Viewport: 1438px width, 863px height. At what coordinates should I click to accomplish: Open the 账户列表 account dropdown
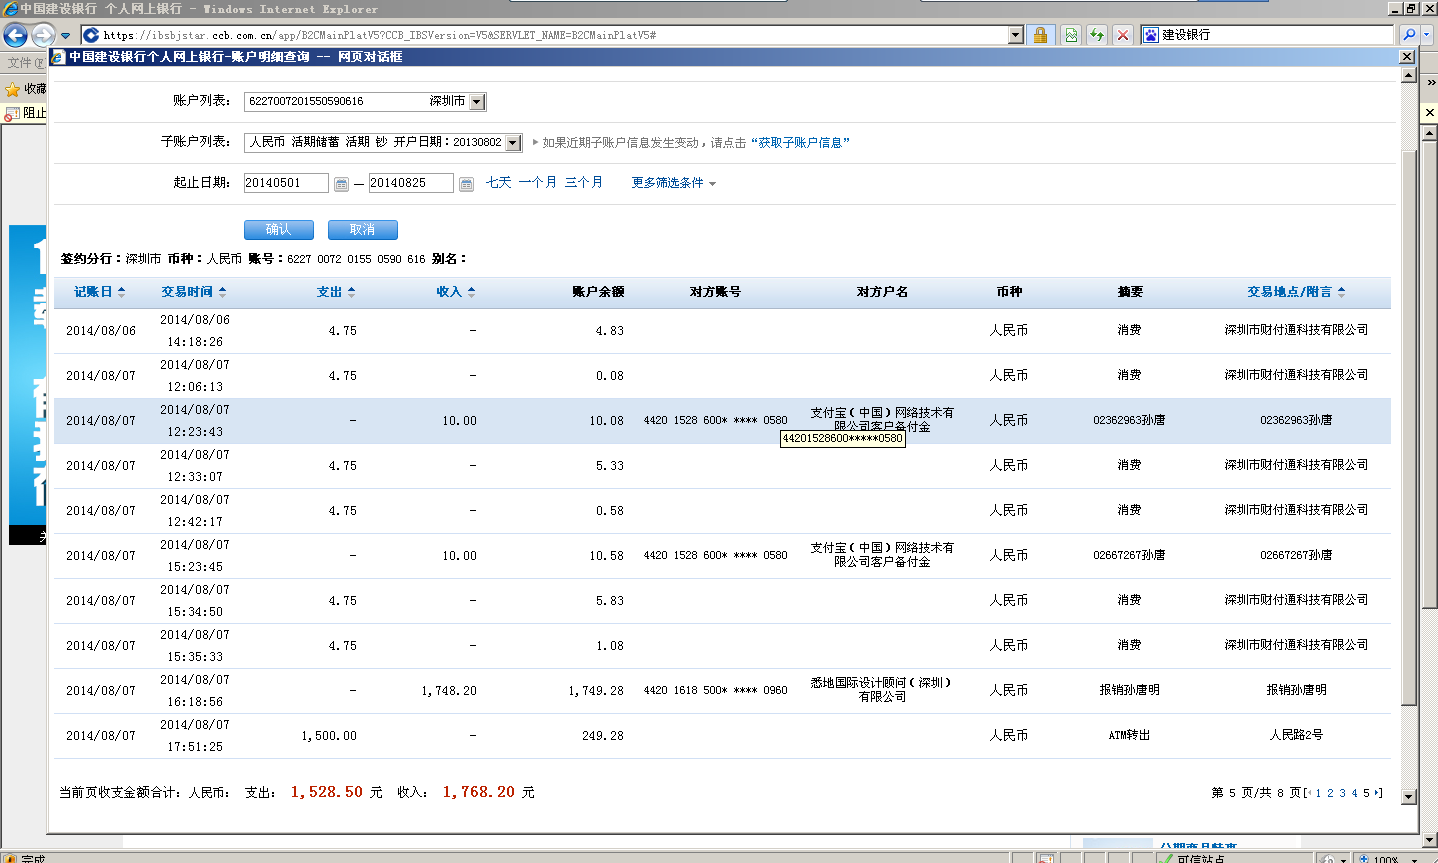coord(477,102)
